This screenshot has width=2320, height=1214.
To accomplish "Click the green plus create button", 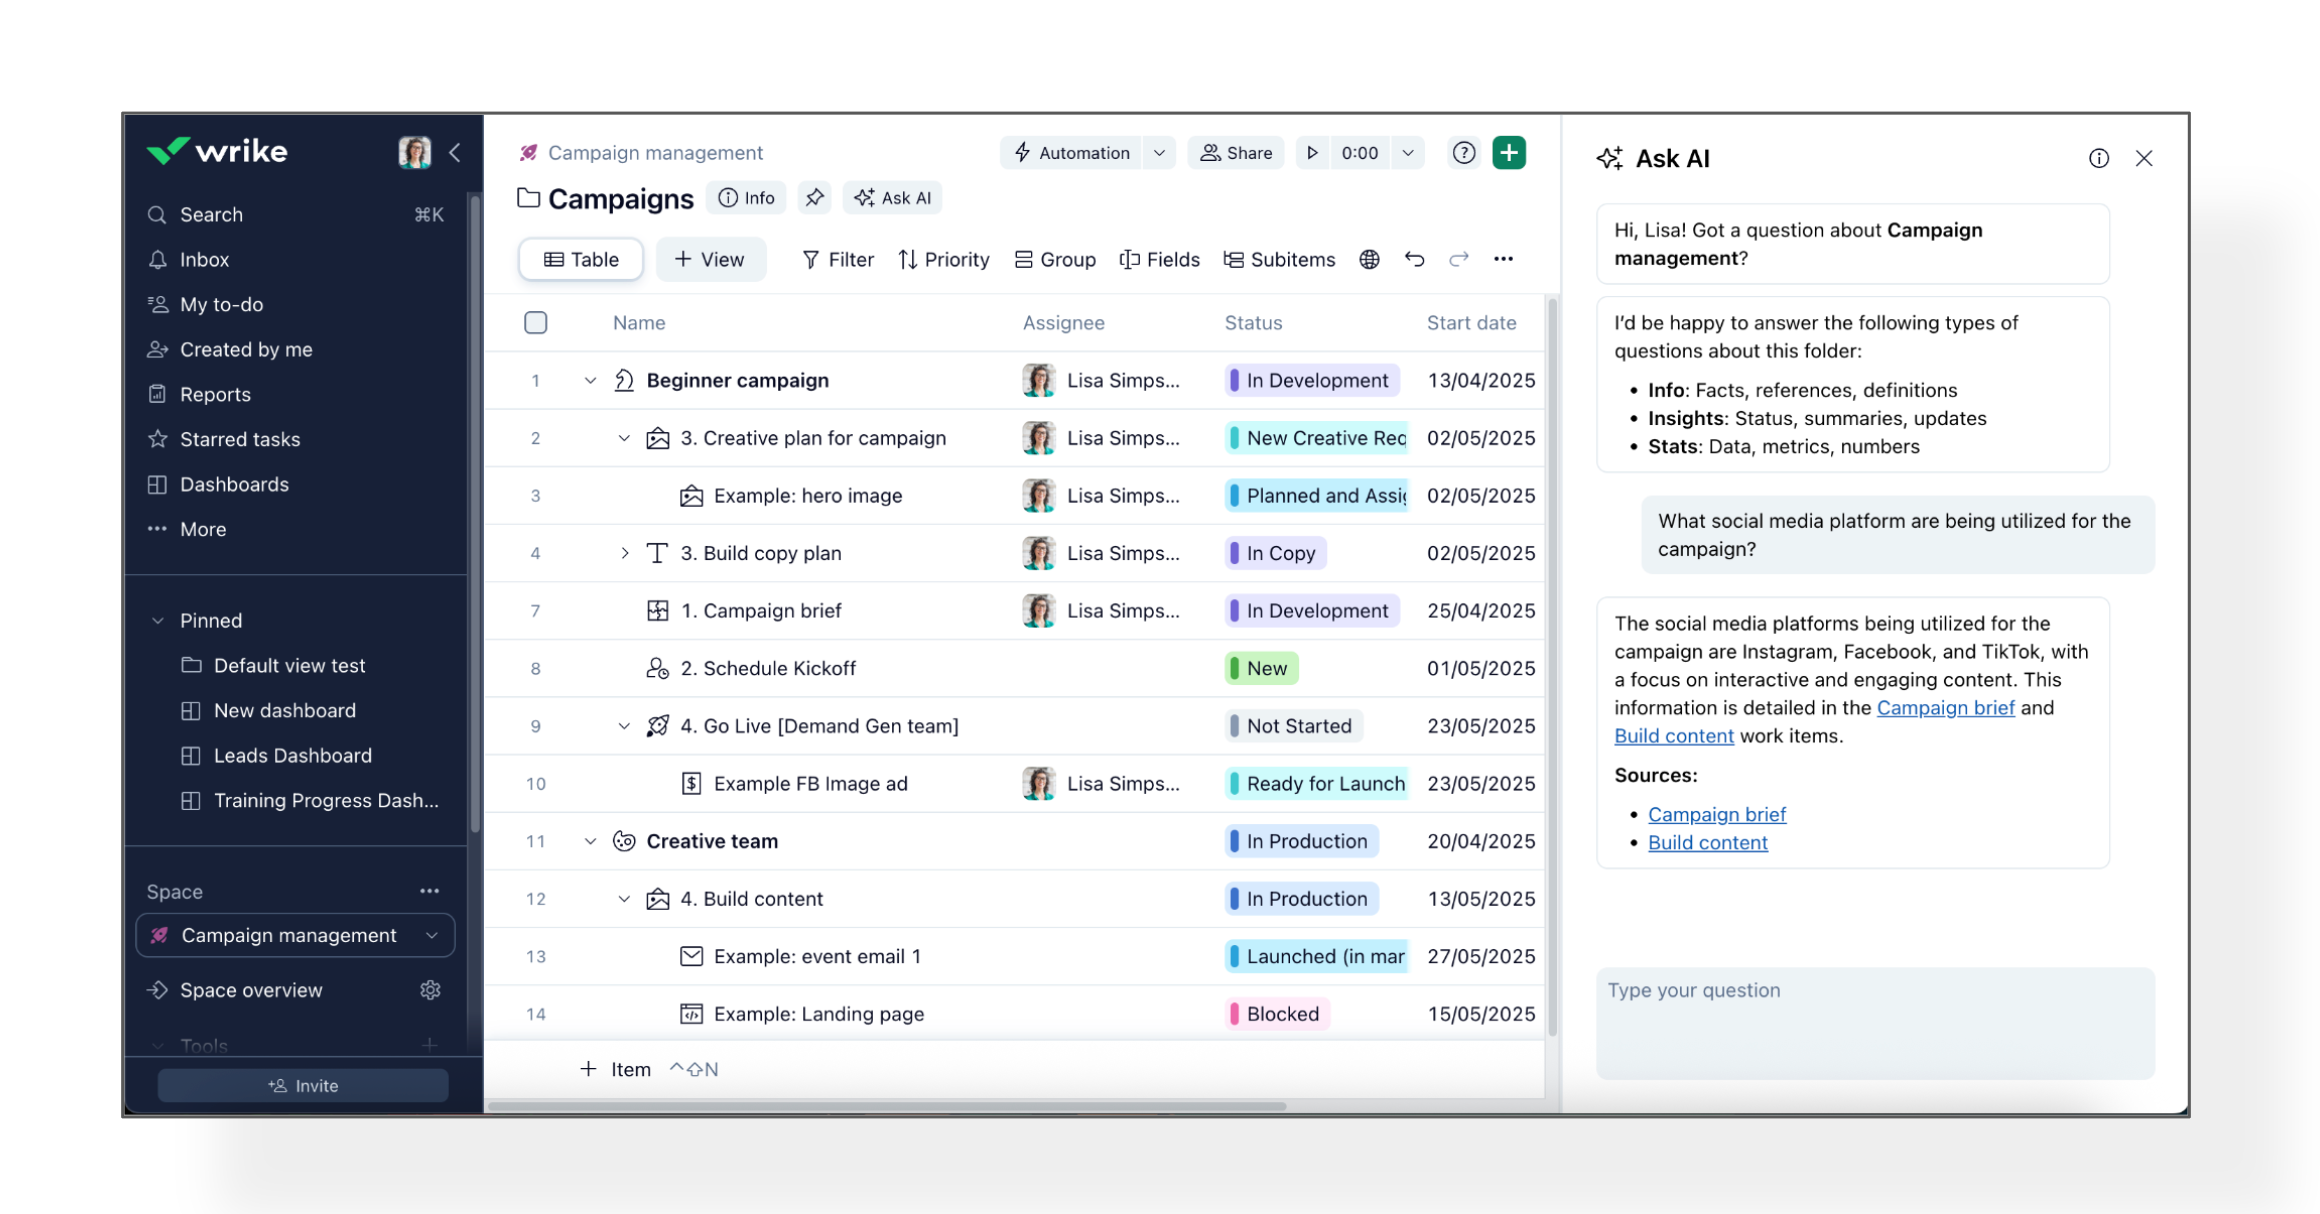I will pyautogui.click(x=1508, y=153).
